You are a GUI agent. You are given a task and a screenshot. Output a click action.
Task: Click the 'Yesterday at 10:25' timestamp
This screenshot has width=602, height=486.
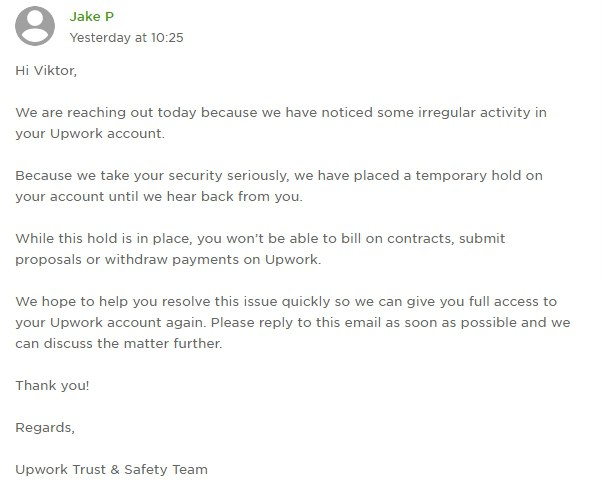click(x=126, y=38)
